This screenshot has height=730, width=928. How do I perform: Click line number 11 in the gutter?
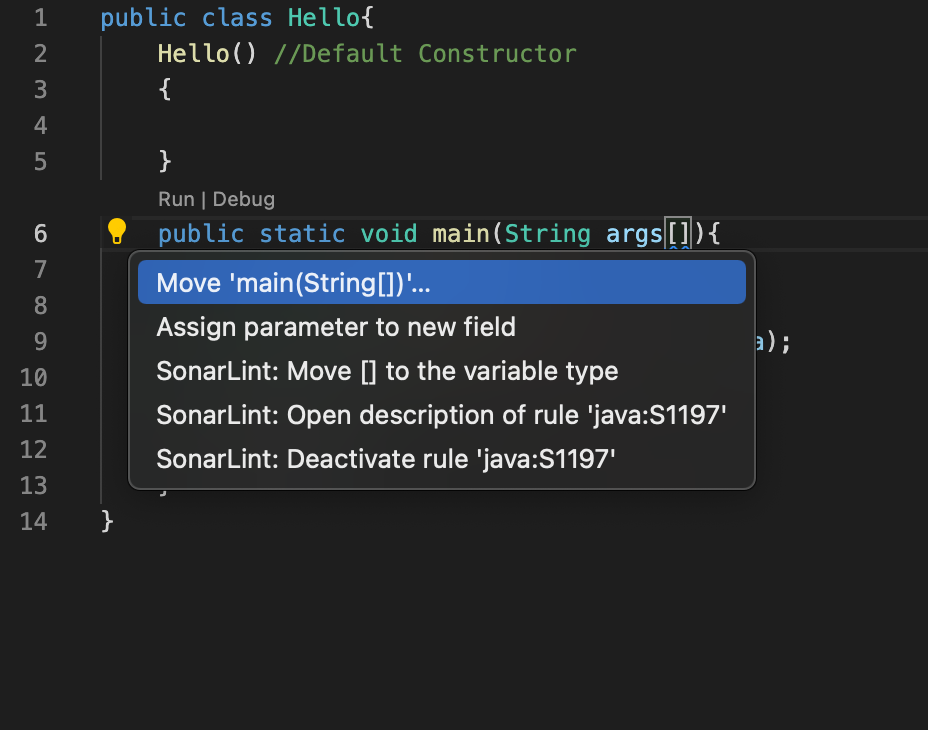pyautogui.click(x=34, y=413)
